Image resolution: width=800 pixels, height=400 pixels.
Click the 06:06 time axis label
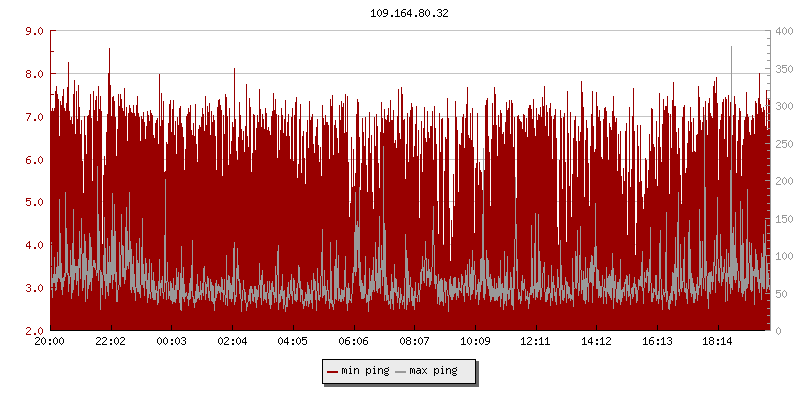click(354, 341)
